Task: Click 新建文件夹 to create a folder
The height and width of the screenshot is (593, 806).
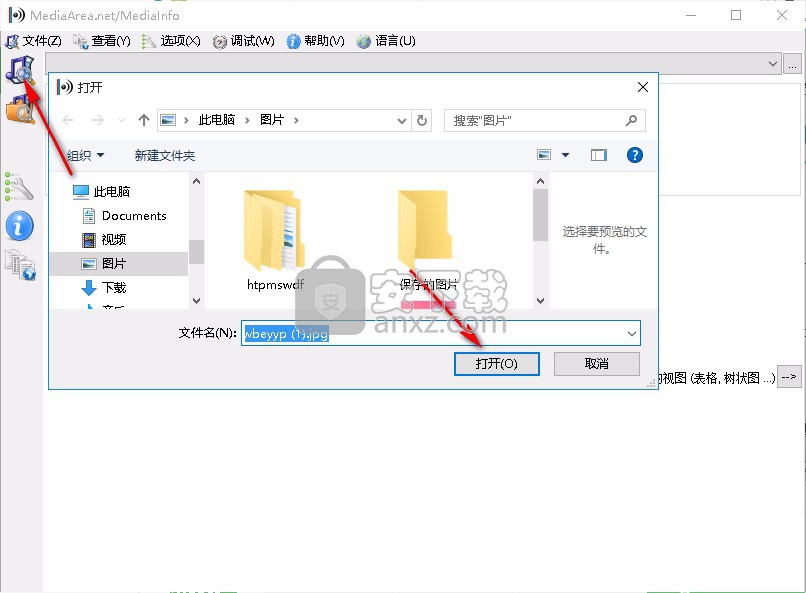Action: [165, 156]
